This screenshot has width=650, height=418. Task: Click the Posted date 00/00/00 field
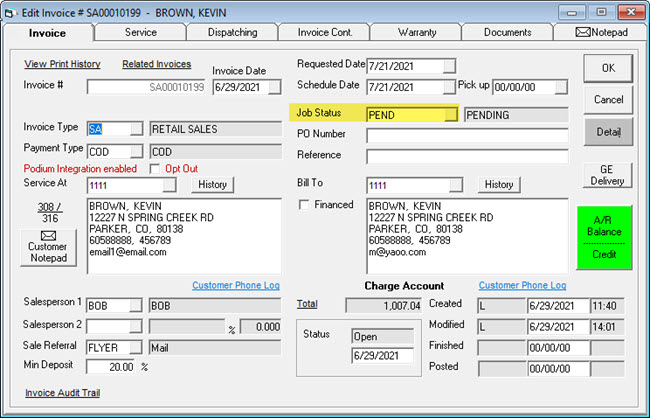(558, 369)
